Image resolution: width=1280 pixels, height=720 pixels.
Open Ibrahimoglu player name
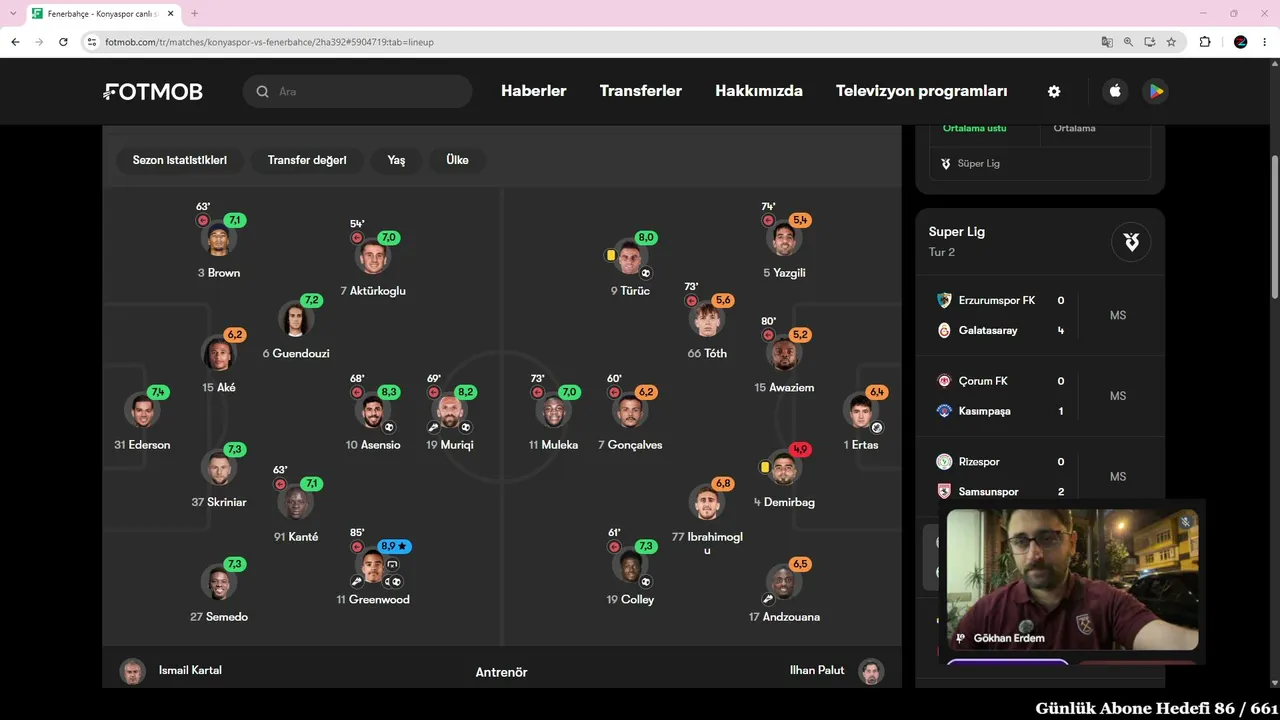707,544
